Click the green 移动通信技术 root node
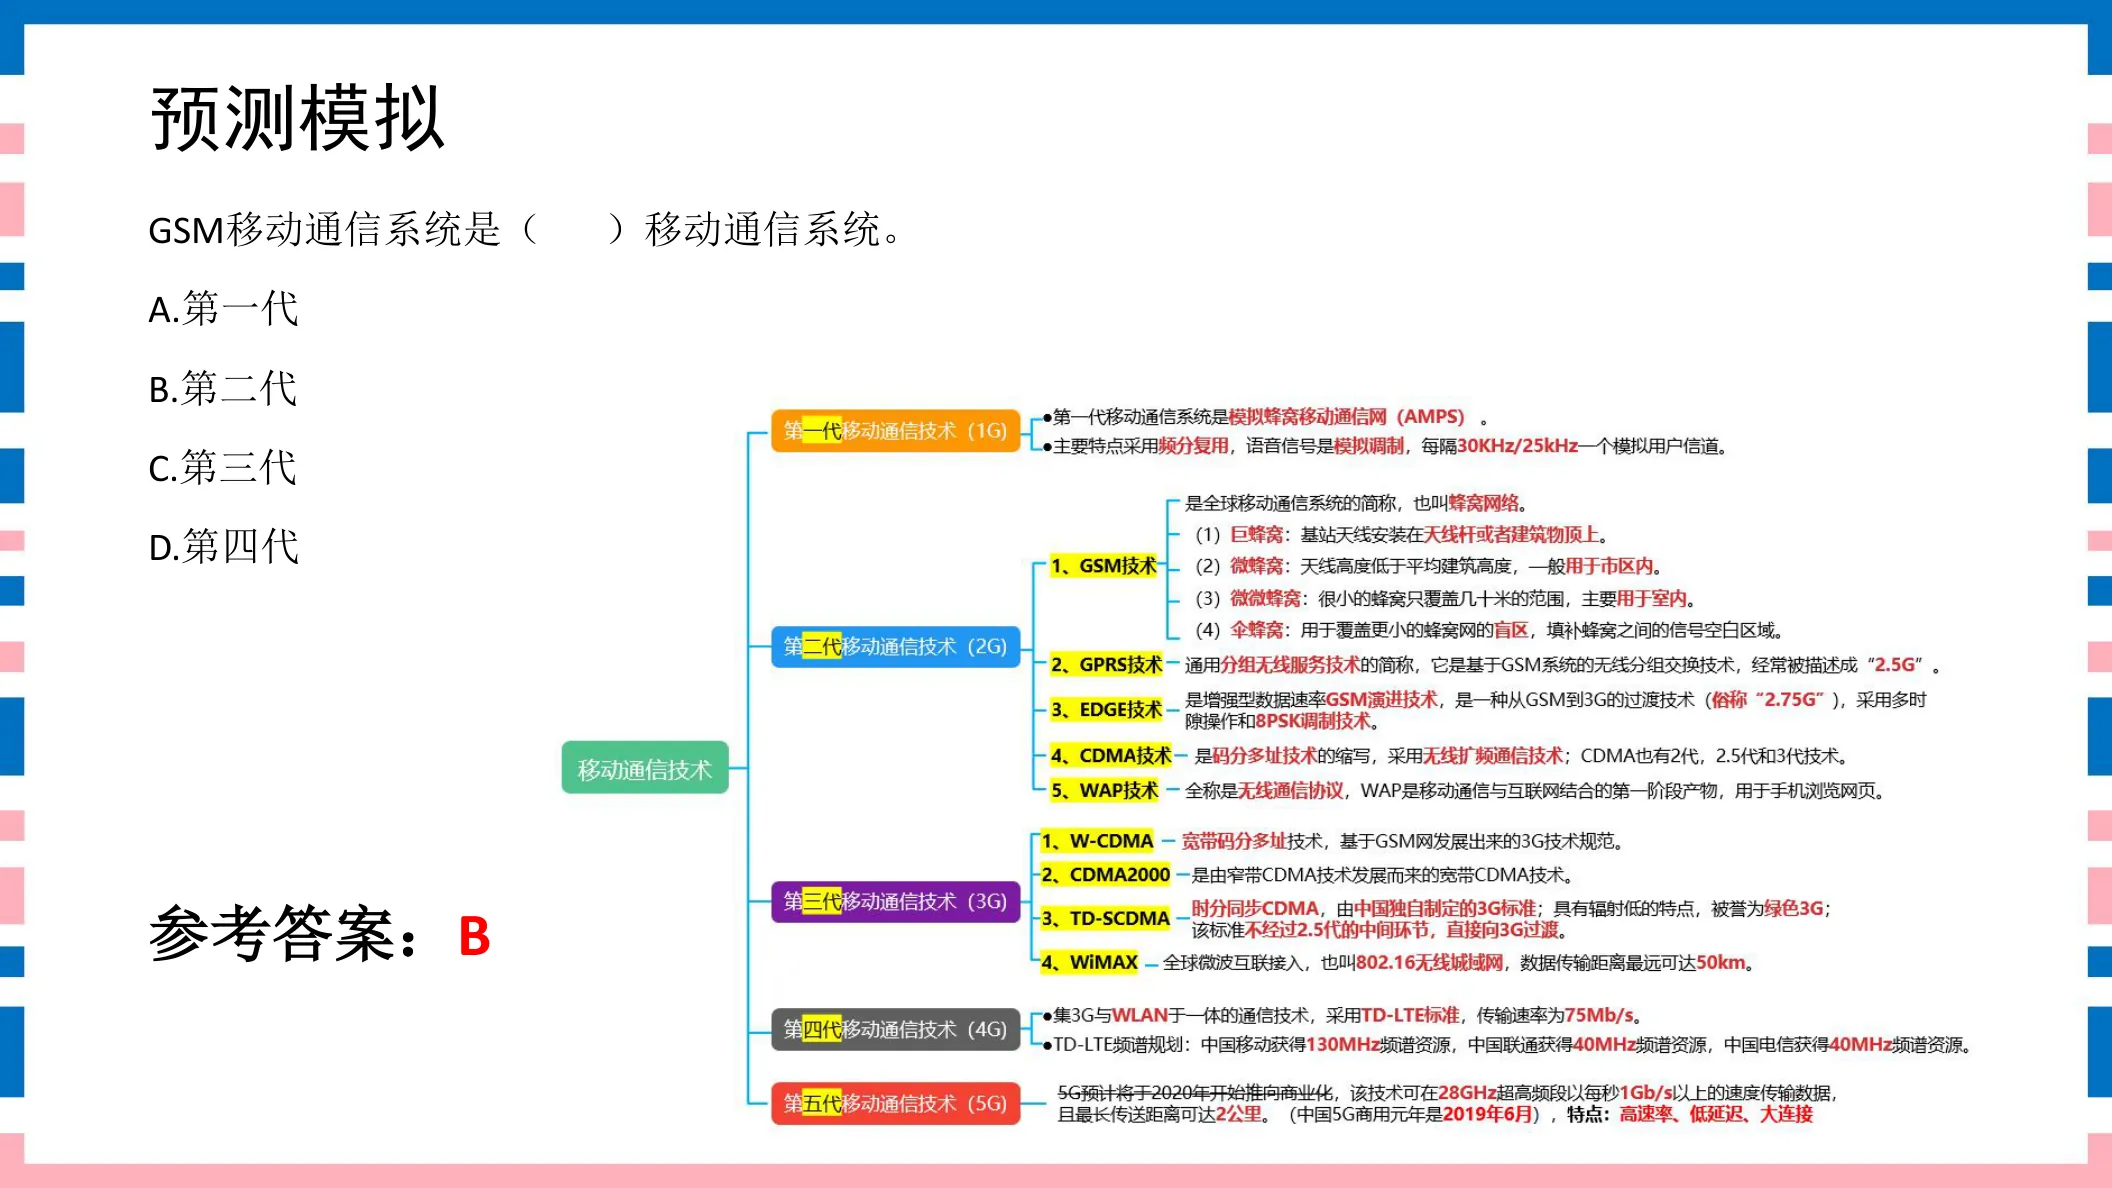The height and width of the screenshot is (1188, 2112). [x=645, y=768]
